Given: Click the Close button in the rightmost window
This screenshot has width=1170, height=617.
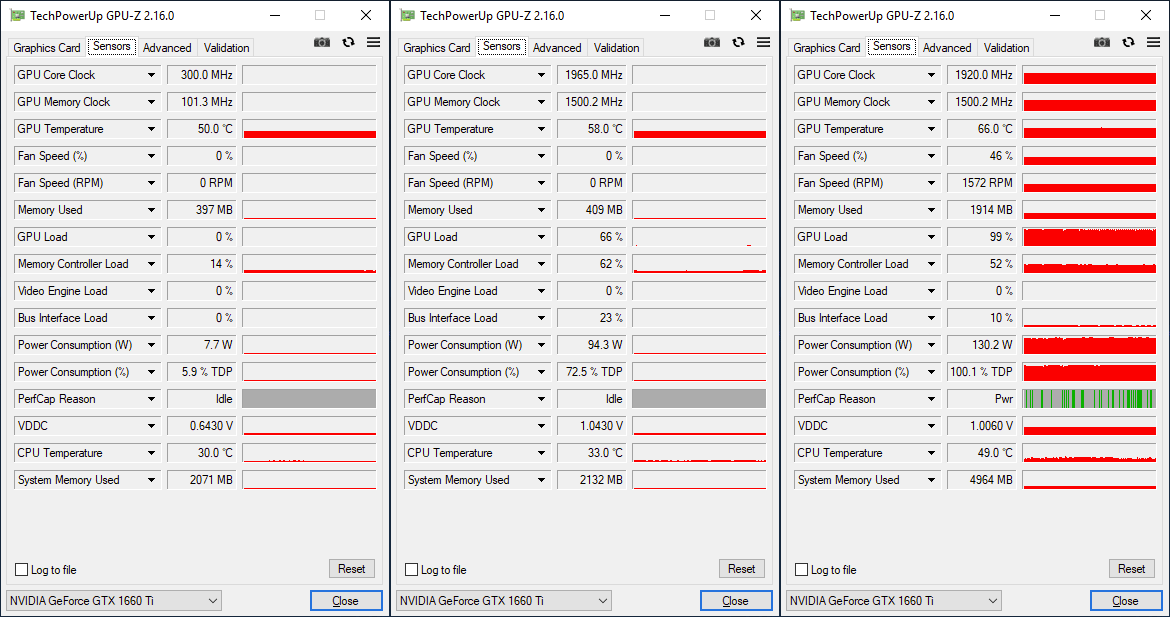Looking at the screenshot, I should click(1125, 601).
